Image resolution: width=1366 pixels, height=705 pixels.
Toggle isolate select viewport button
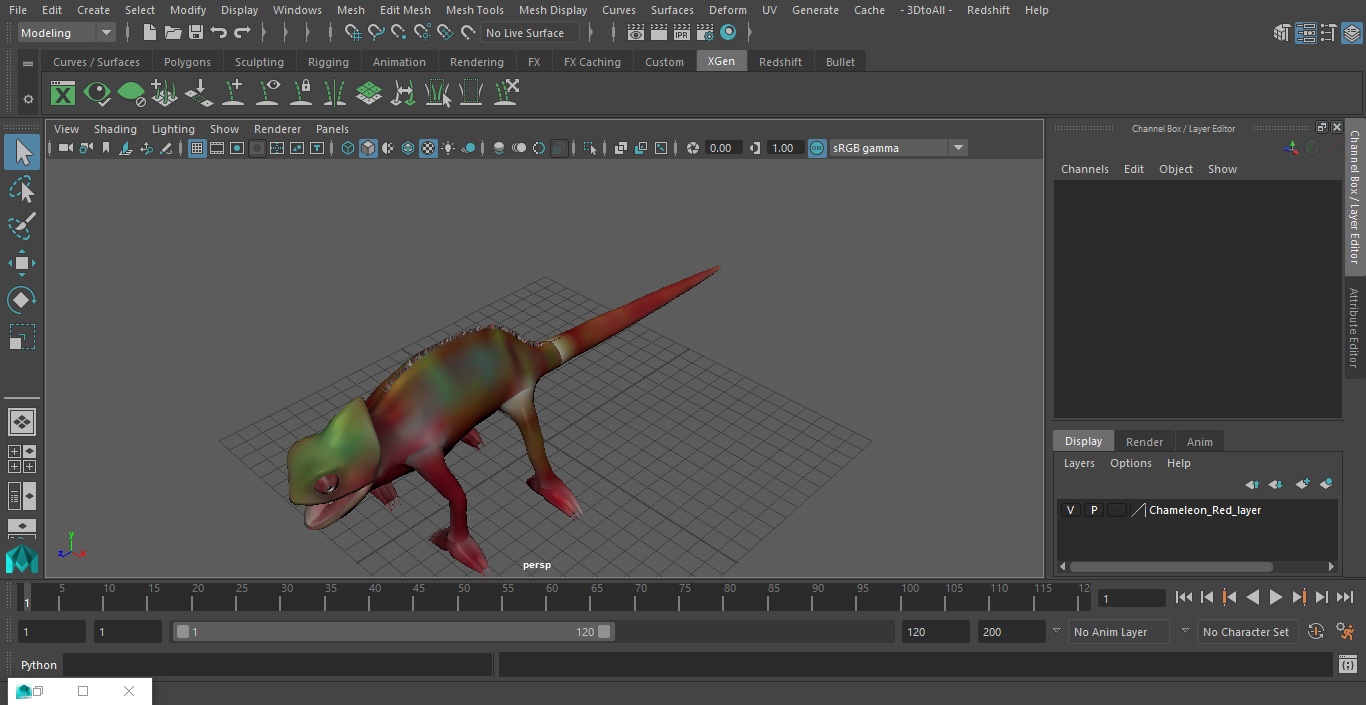(x=589, y=148)
